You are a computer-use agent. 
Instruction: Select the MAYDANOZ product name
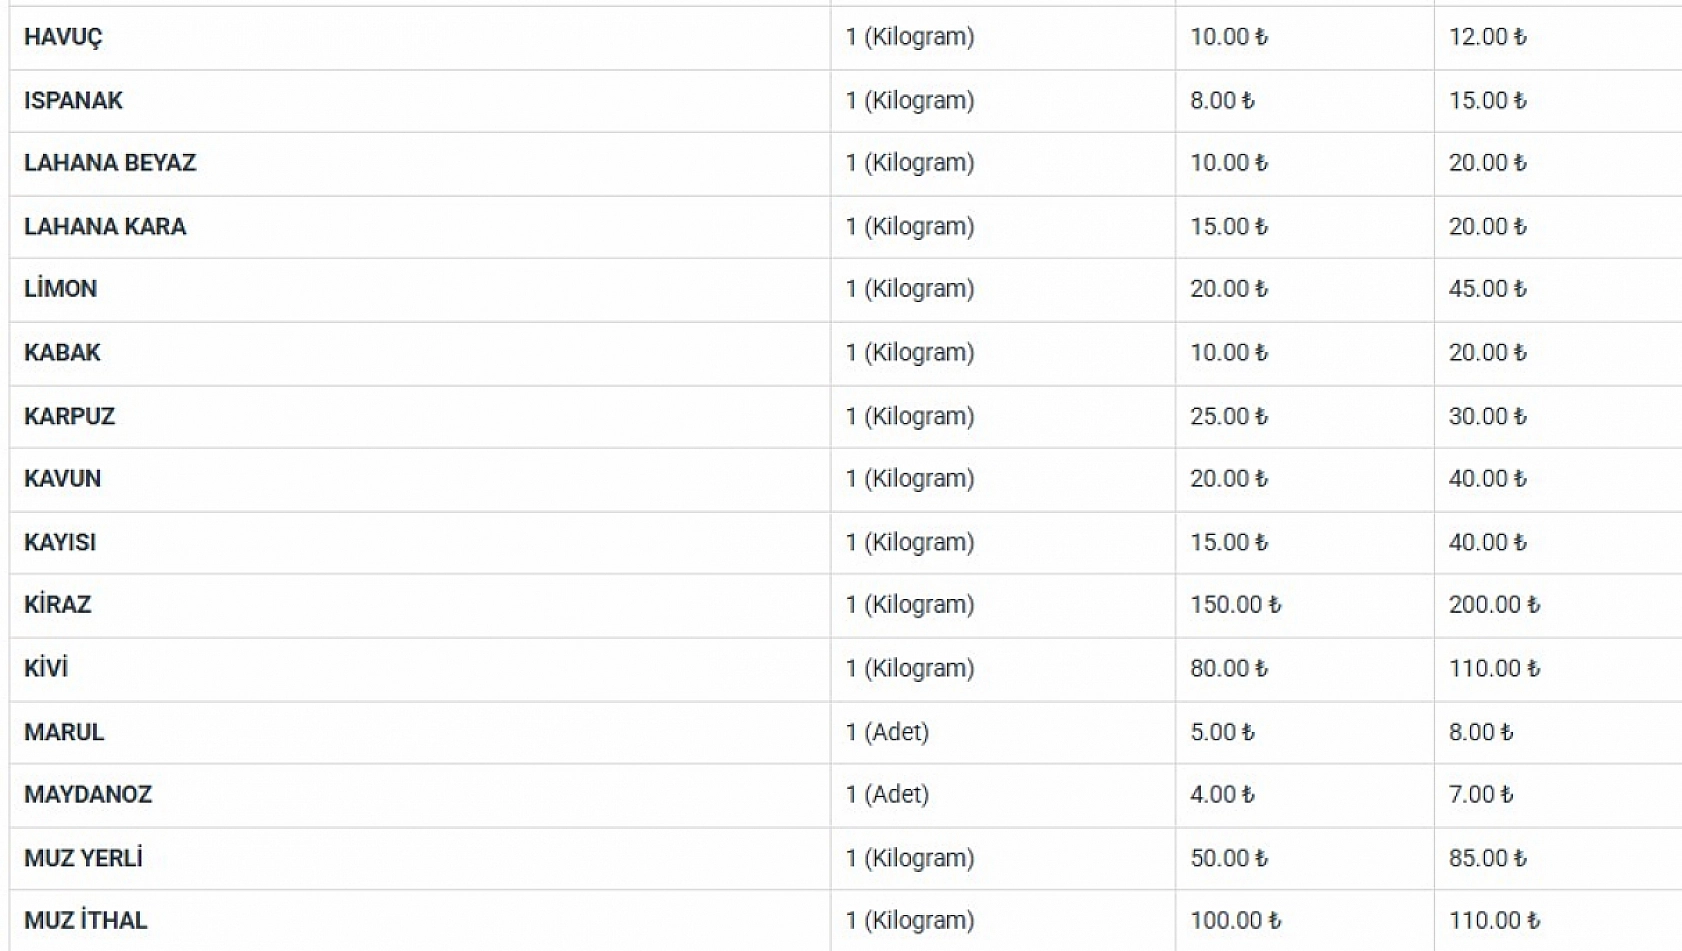(x=88, y=795)
